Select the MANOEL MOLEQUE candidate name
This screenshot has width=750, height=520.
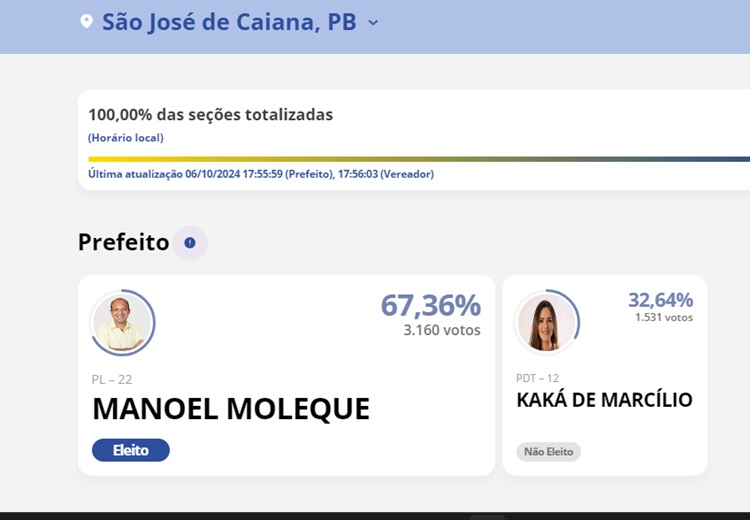click(x=231, y=409)
